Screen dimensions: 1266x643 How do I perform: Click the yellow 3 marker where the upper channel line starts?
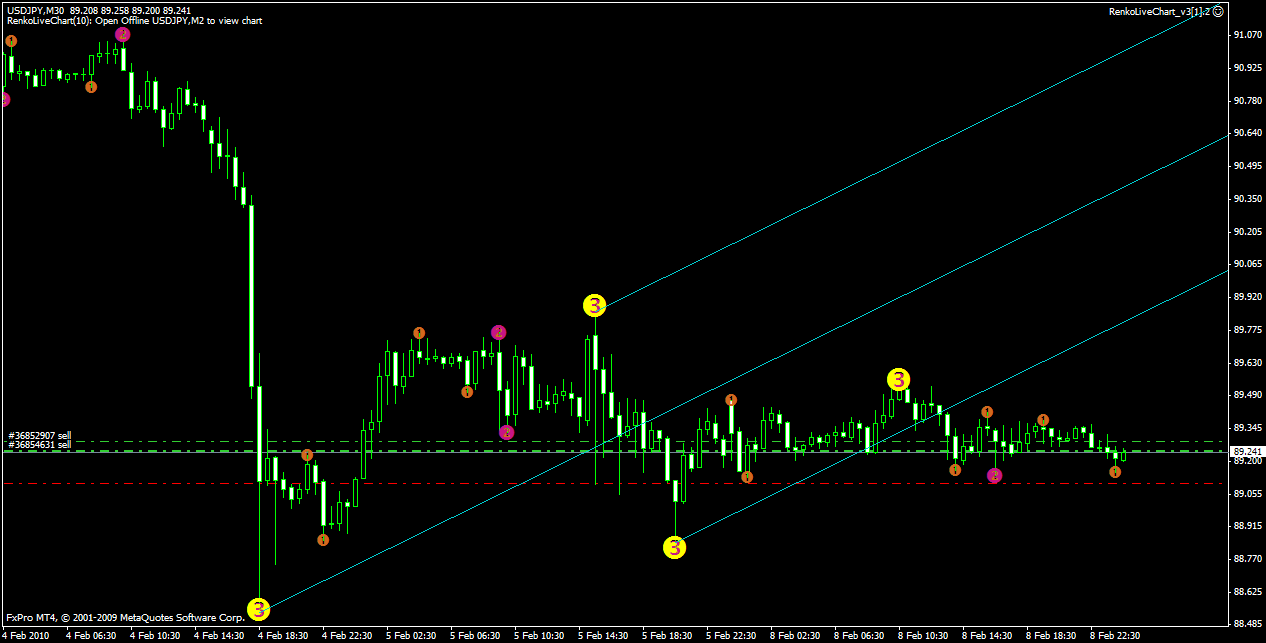click(x=594, y=305)
